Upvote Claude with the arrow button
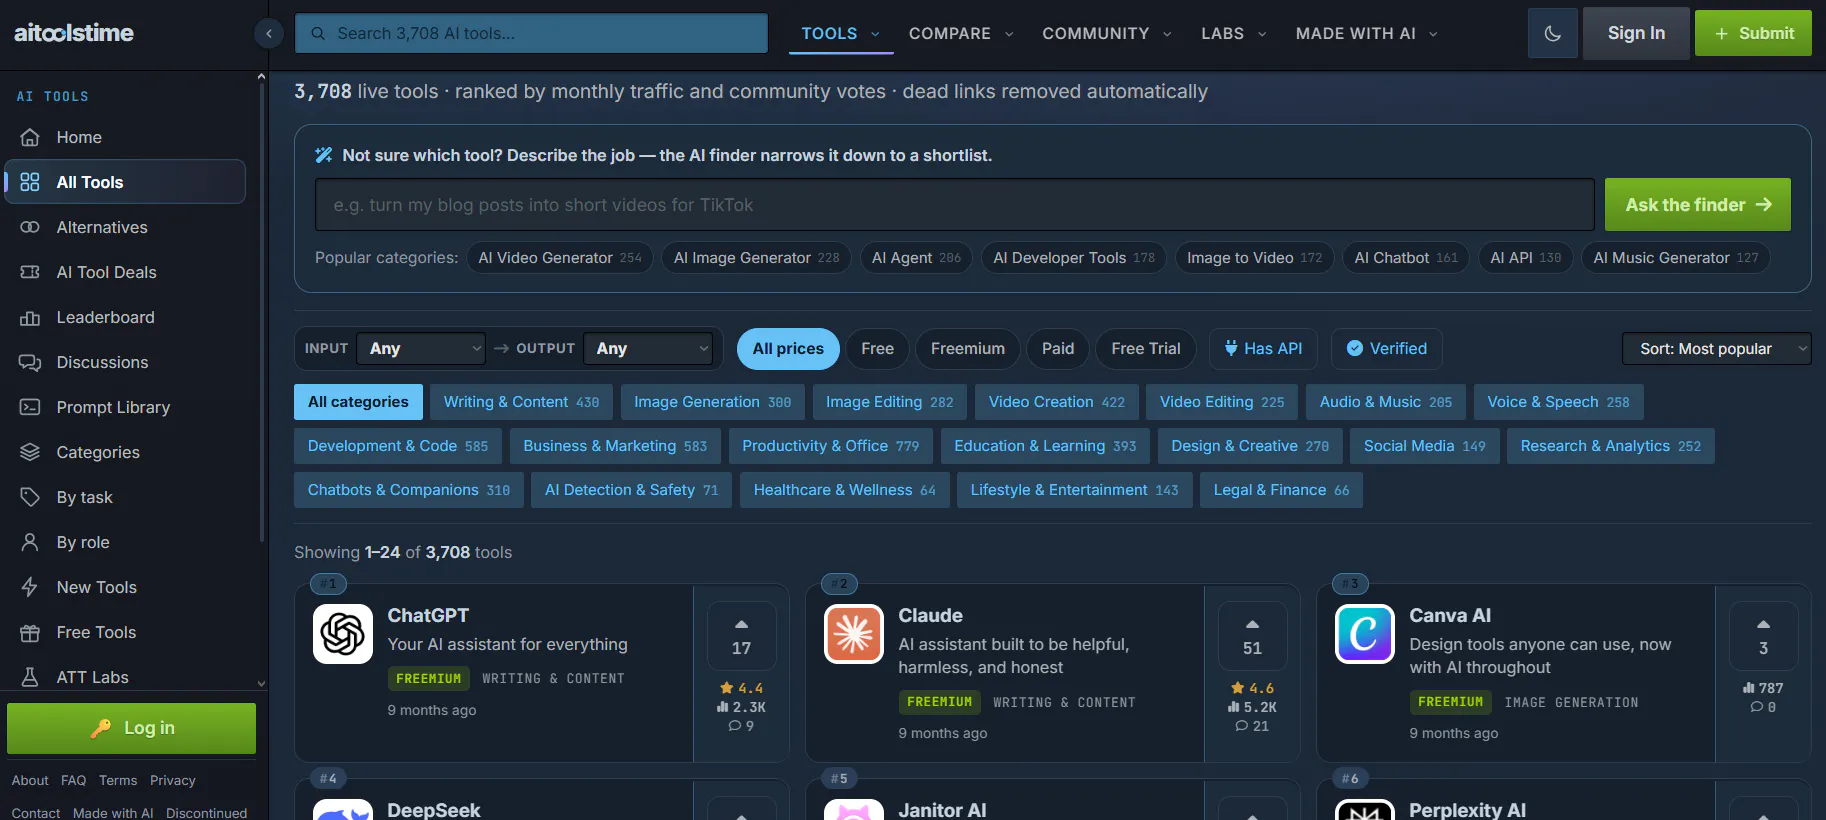 tap(1252, 636)
